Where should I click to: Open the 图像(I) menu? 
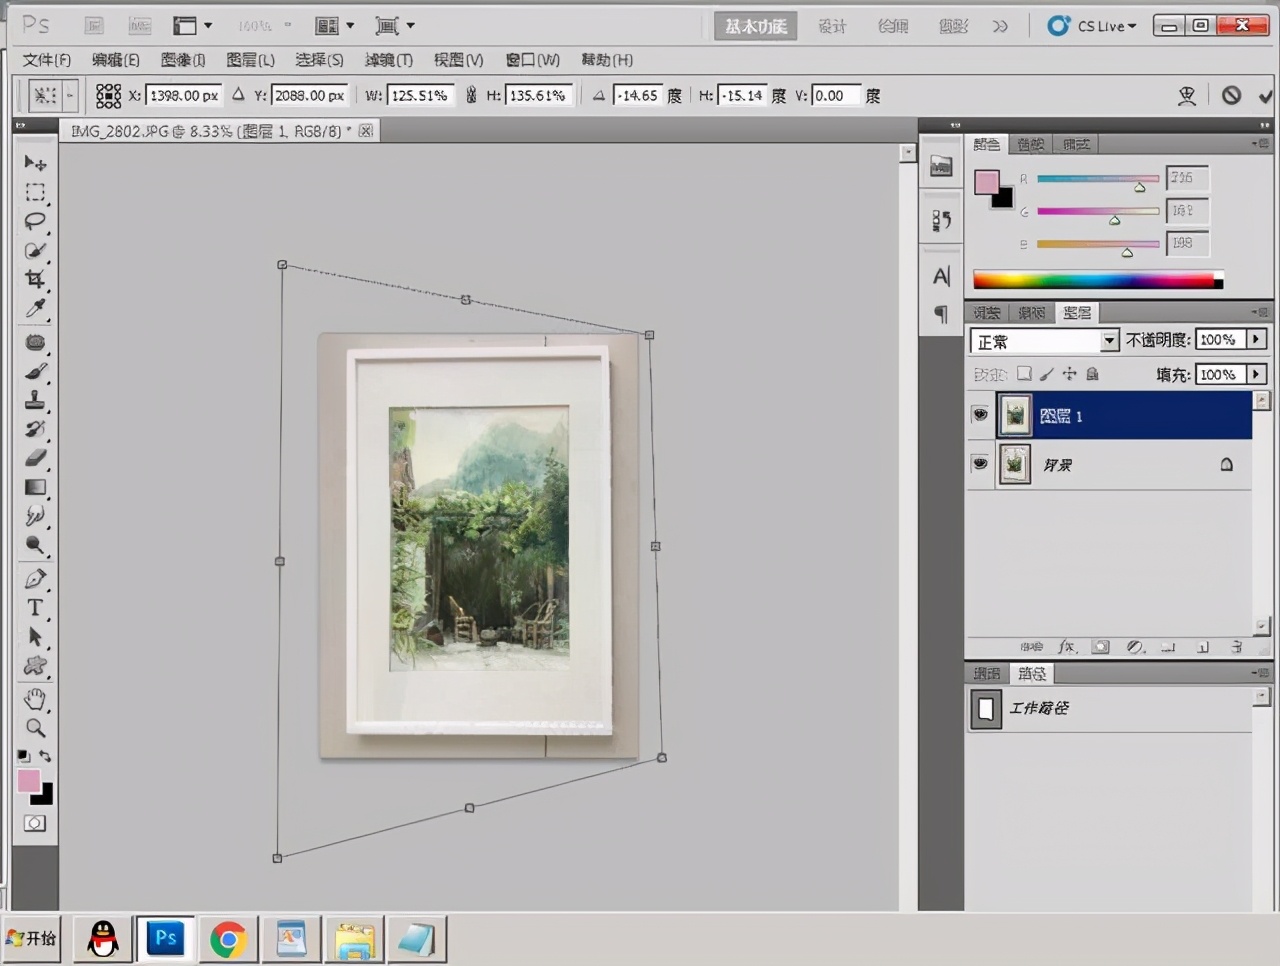pyautogui.click(x=183, y=60)
